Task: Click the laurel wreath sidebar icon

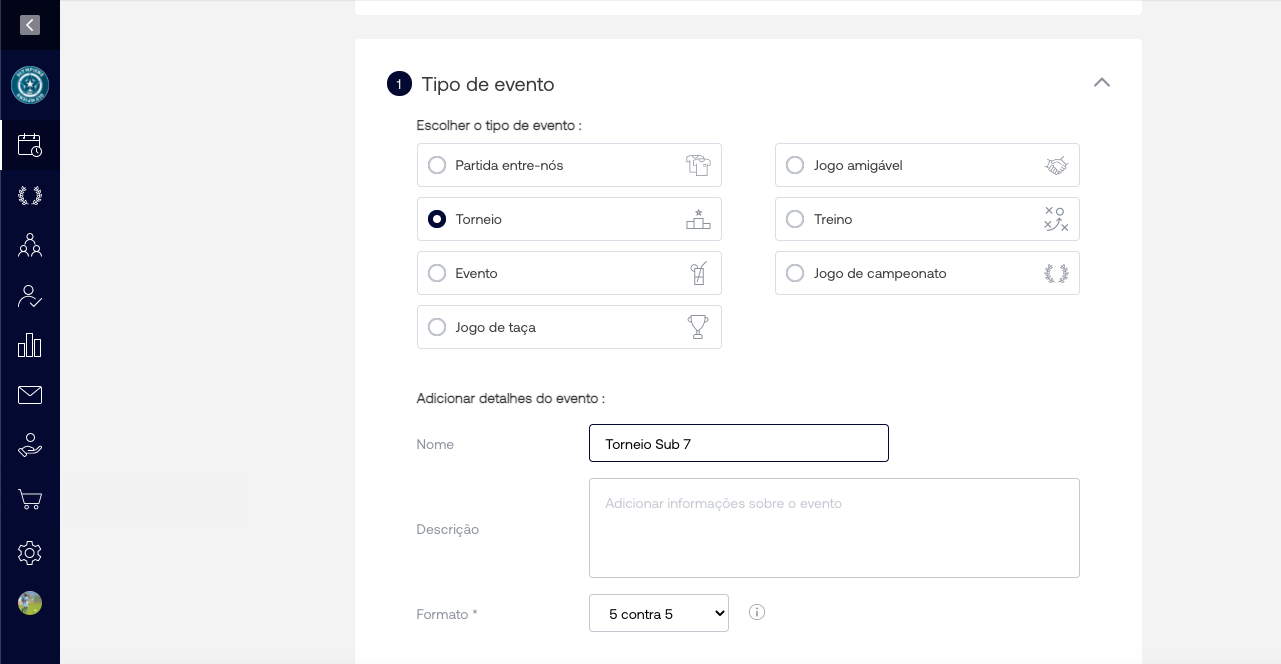Action: [30, 196]
